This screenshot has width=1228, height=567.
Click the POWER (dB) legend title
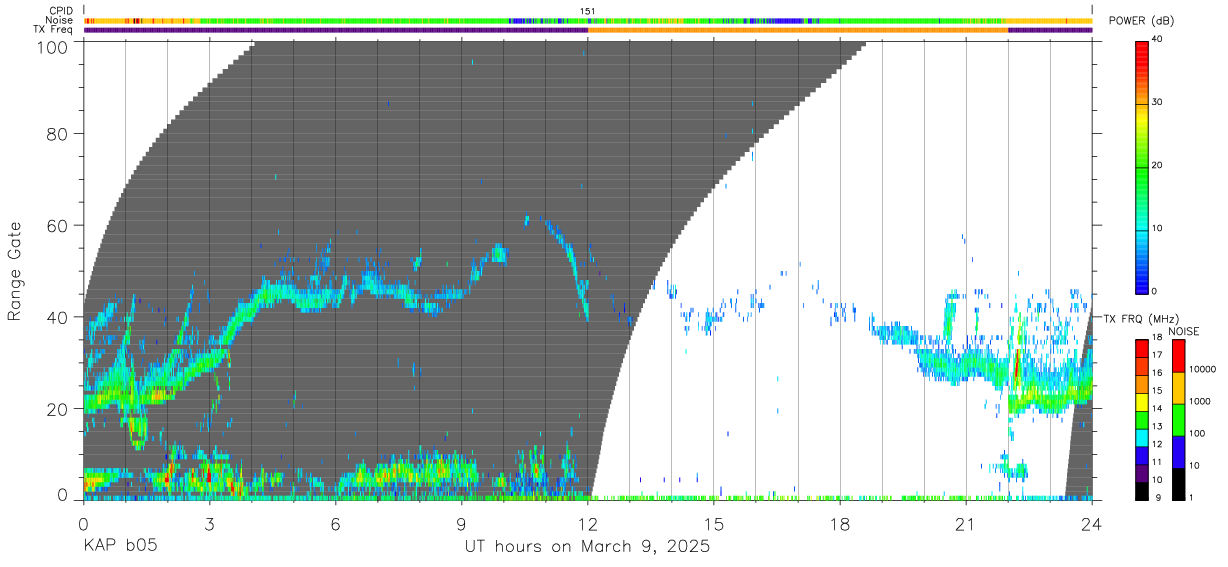1140,22
